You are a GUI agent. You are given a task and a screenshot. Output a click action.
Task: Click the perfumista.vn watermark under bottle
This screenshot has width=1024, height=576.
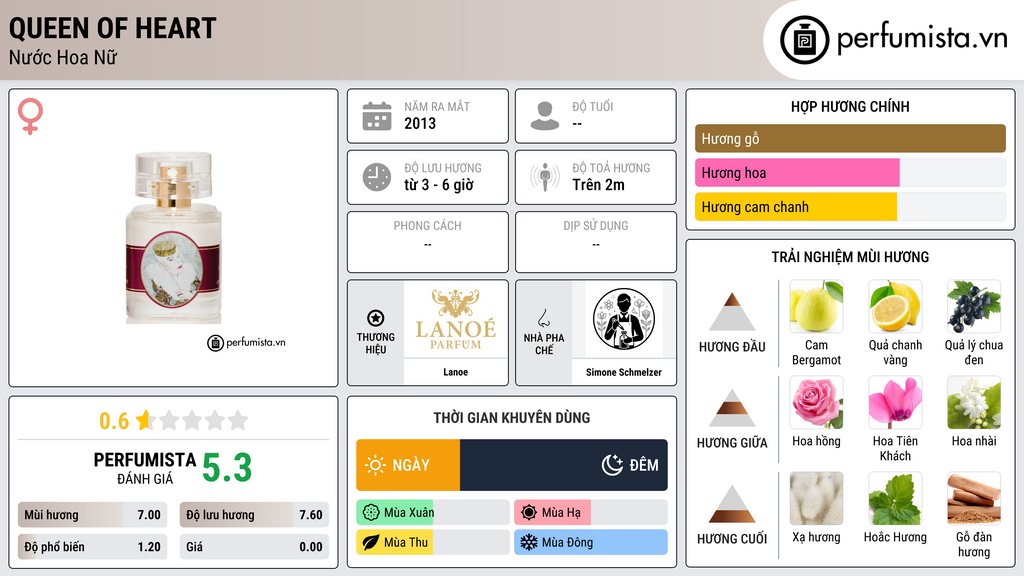(246, 342)
